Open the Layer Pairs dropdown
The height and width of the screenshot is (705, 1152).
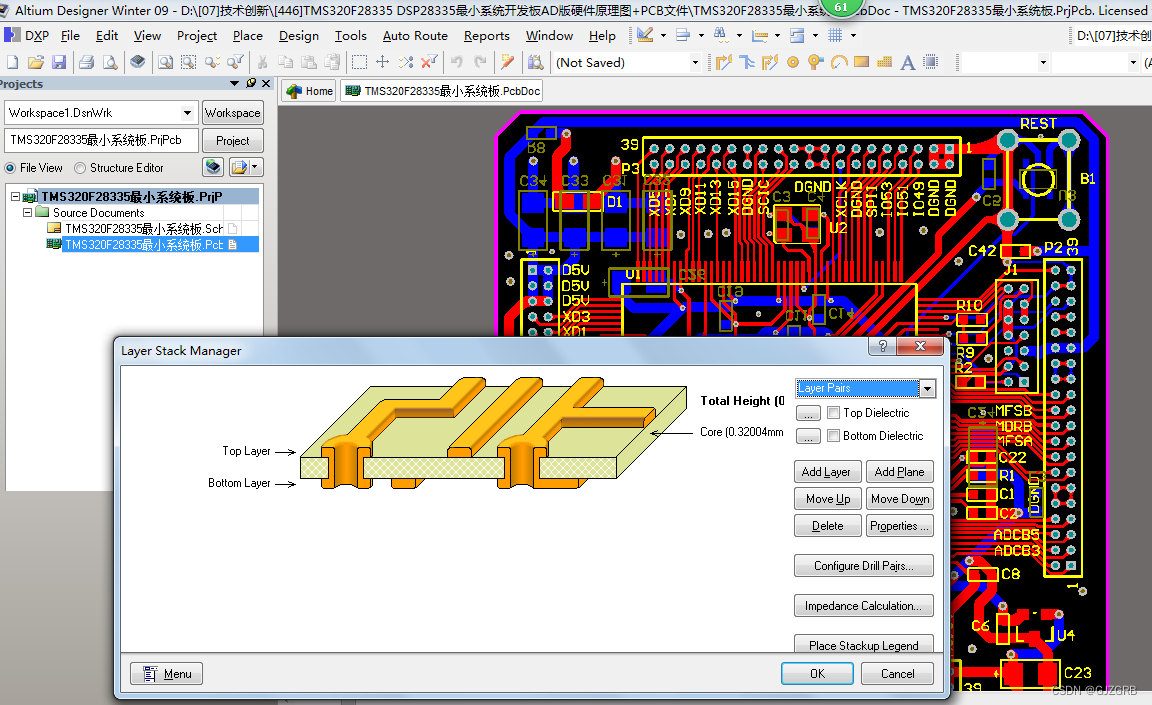(928, 388)
